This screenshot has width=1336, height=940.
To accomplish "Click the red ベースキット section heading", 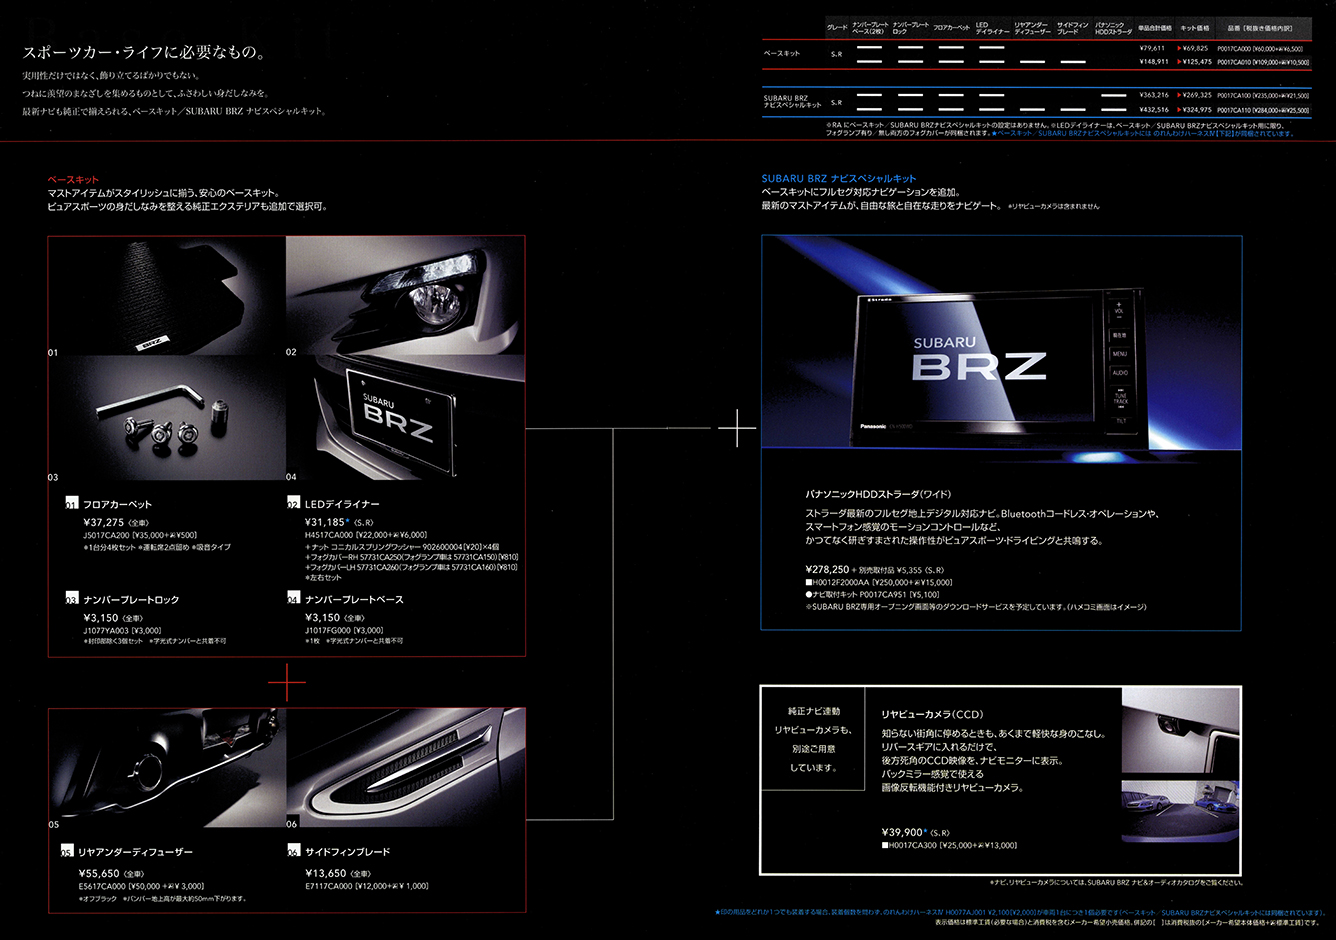I will coord(74,180).
